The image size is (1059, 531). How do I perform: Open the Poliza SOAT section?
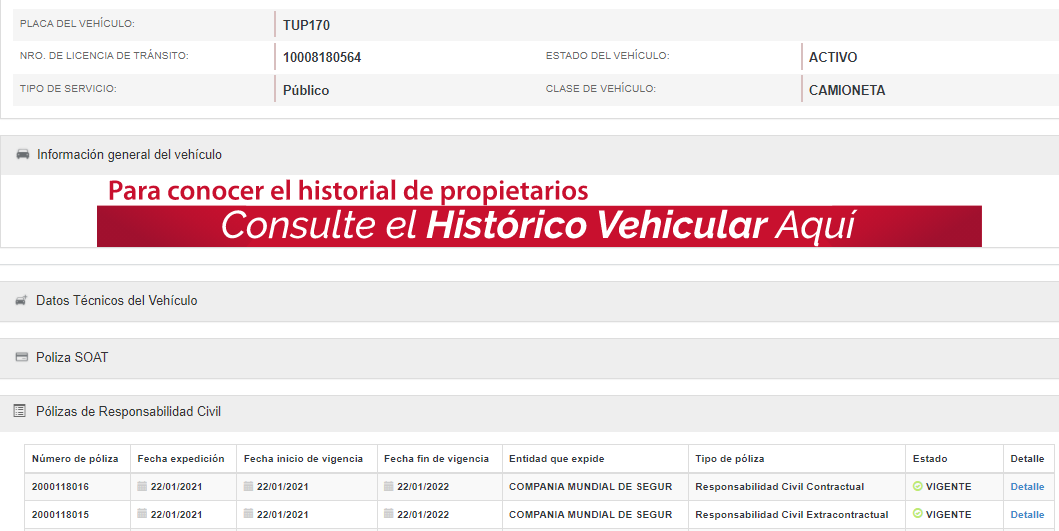click(72, 357)
